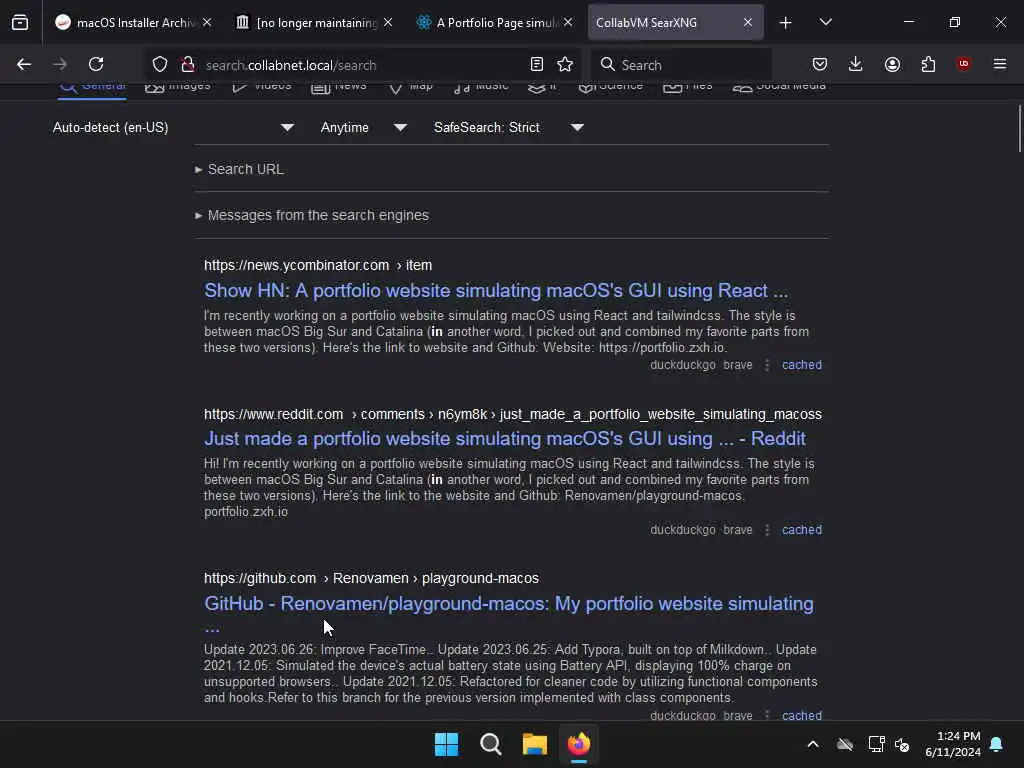Open cached copy of GitHub result
The width and height of the screenshot is (1024, 768).
pyautogui.click(x=802, y=715)
